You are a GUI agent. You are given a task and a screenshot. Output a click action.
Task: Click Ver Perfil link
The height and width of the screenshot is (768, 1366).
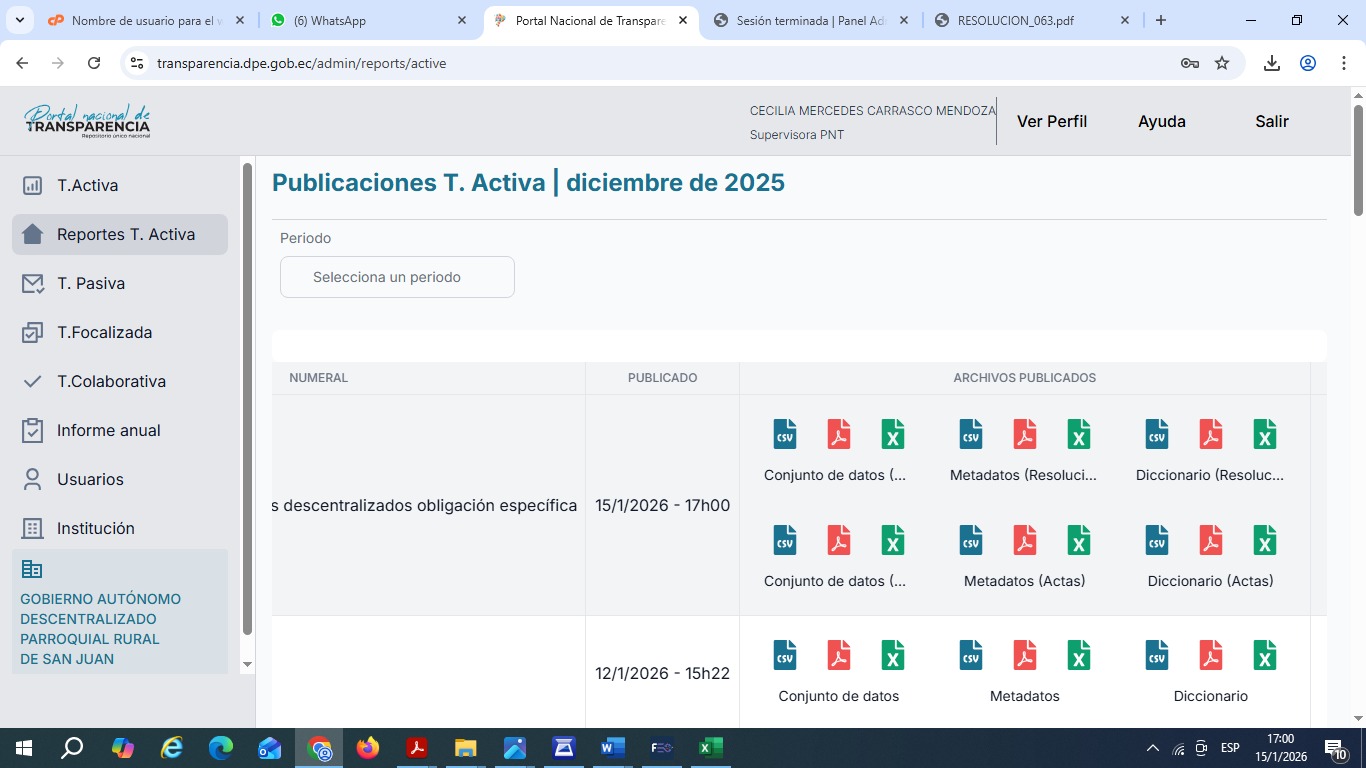coord(1052,121)
